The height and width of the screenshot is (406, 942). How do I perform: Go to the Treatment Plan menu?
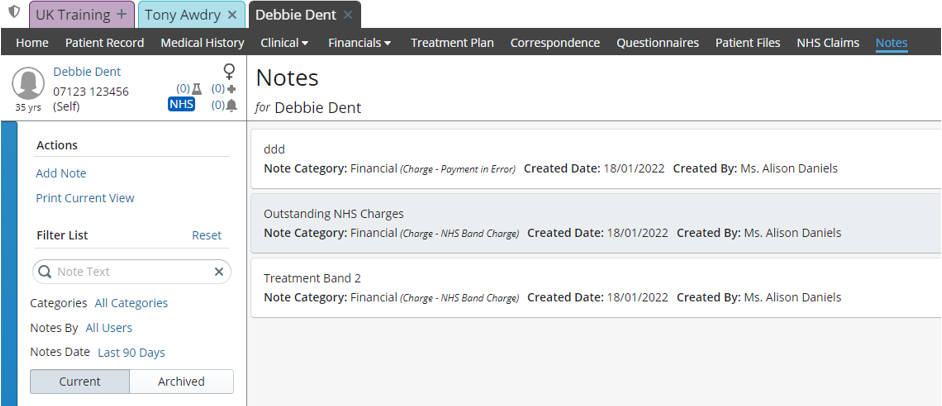coord(452,43)
